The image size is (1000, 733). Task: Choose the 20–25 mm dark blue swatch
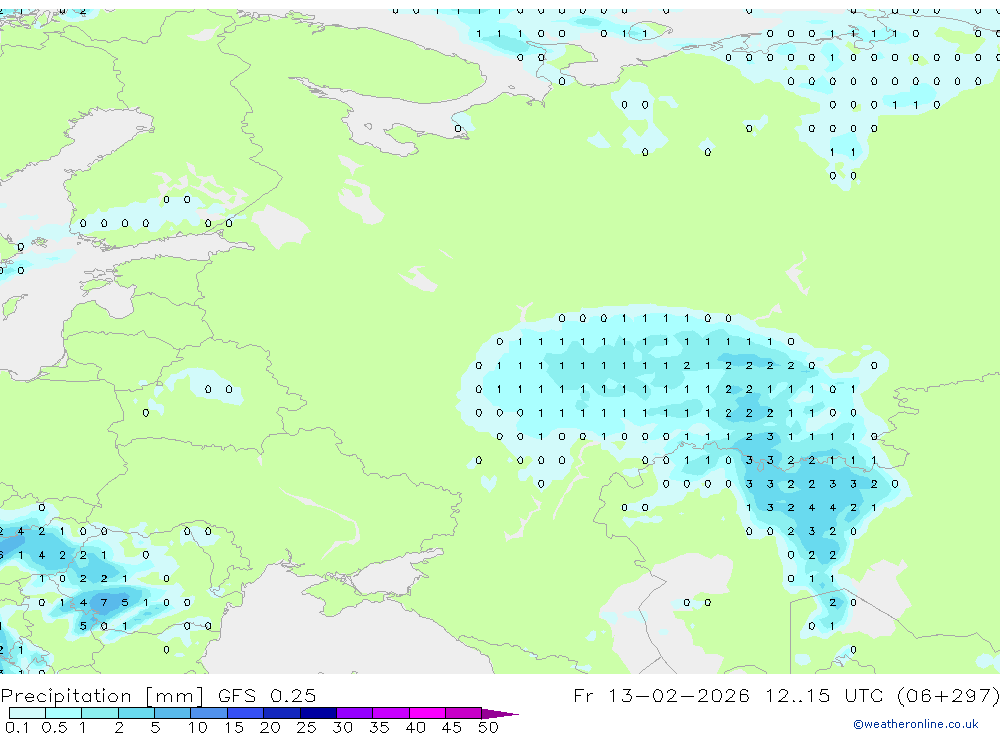click(282, 713)
